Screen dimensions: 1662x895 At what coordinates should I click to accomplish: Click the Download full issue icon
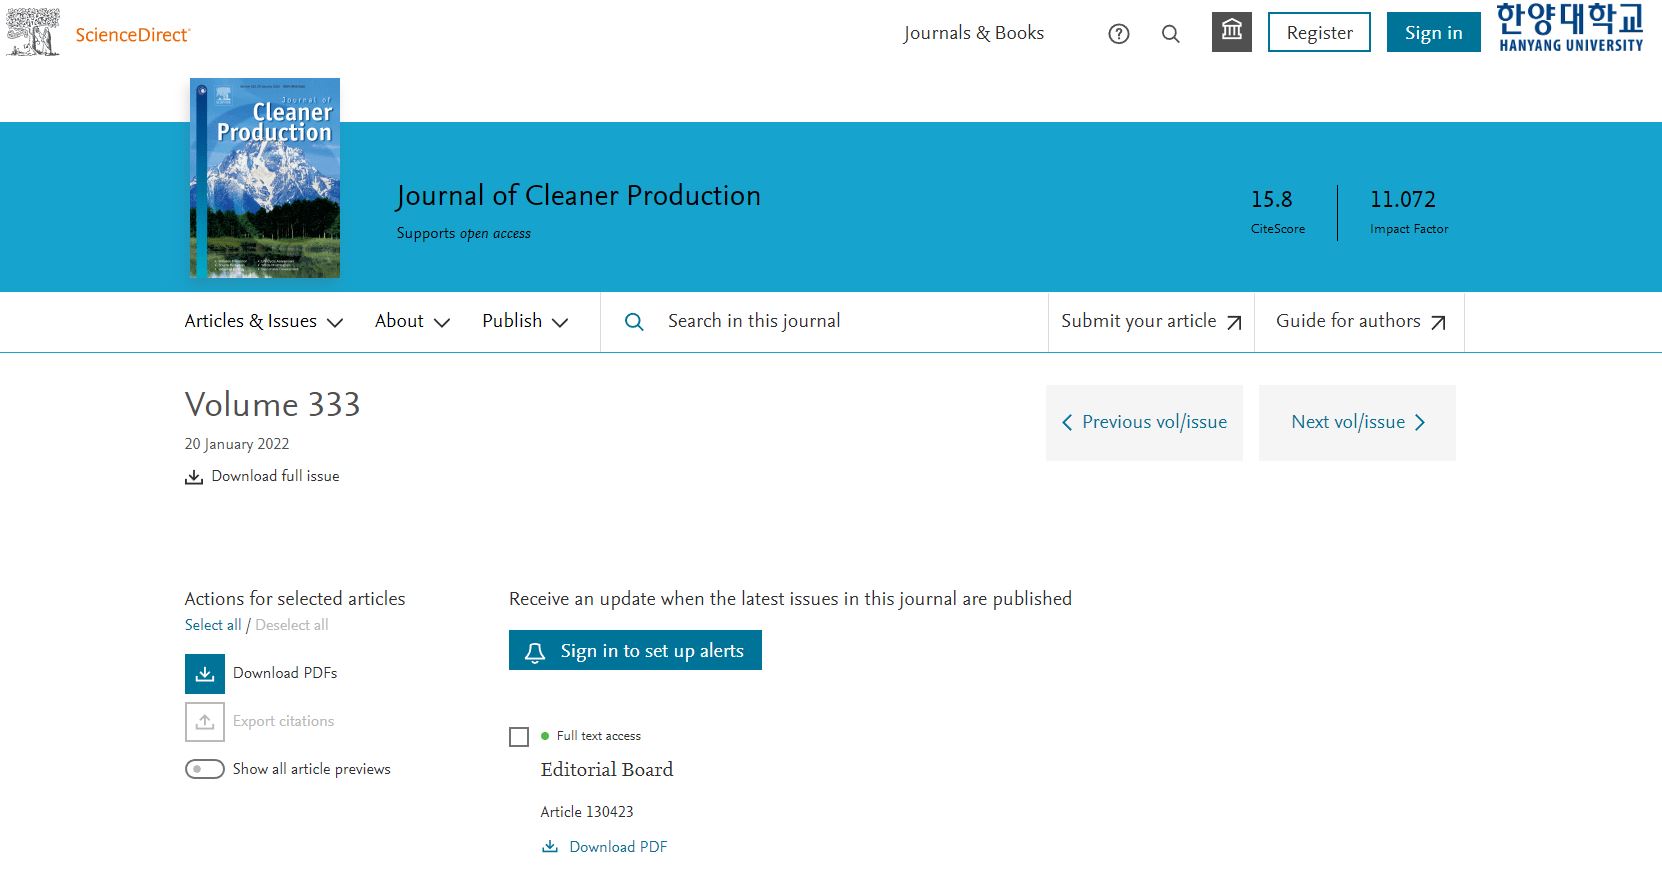(194, 477)
